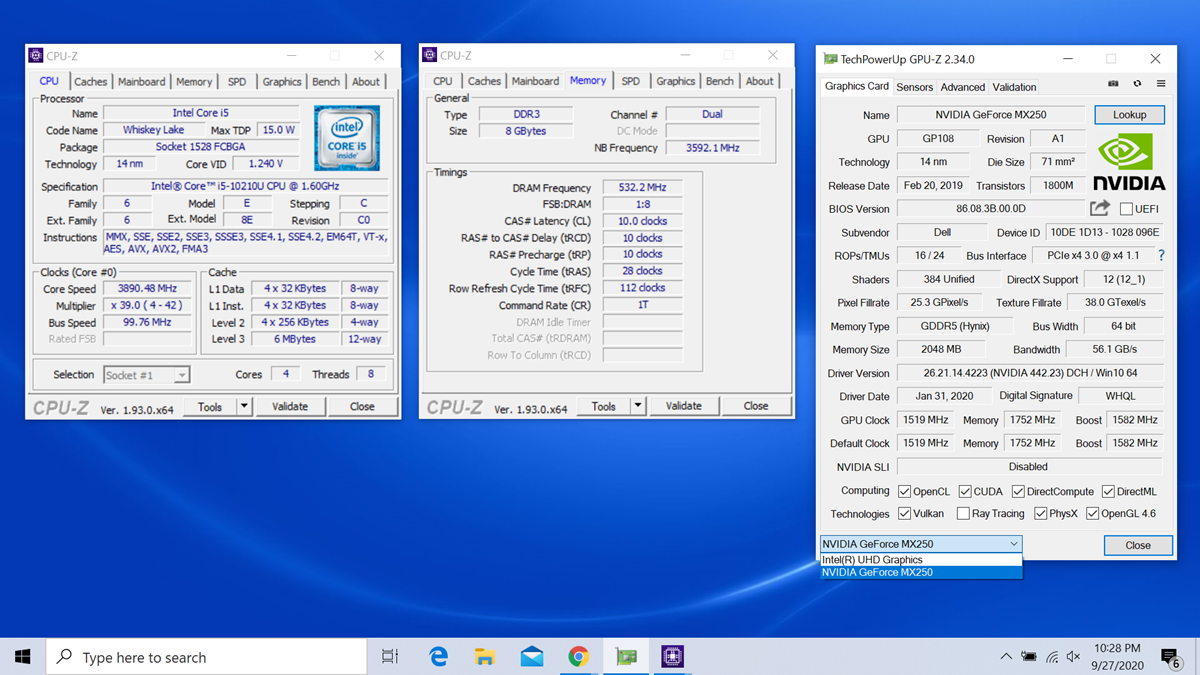Click the Close button in GPU-Z
The height and width of the screenshot is (675, 1200).
point(1138,545)
